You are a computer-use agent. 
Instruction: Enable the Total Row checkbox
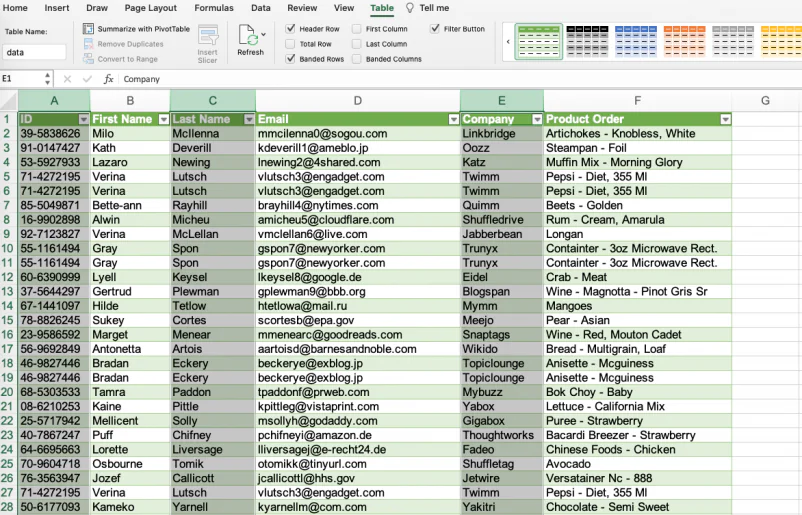pos(291,44)
